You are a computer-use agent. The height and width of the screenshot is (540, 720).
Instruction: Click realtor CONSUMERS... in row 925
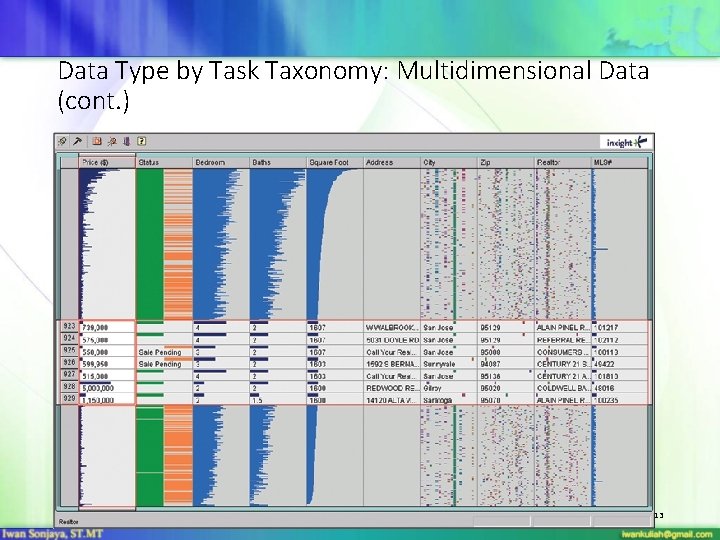click(x=563, y=352)
